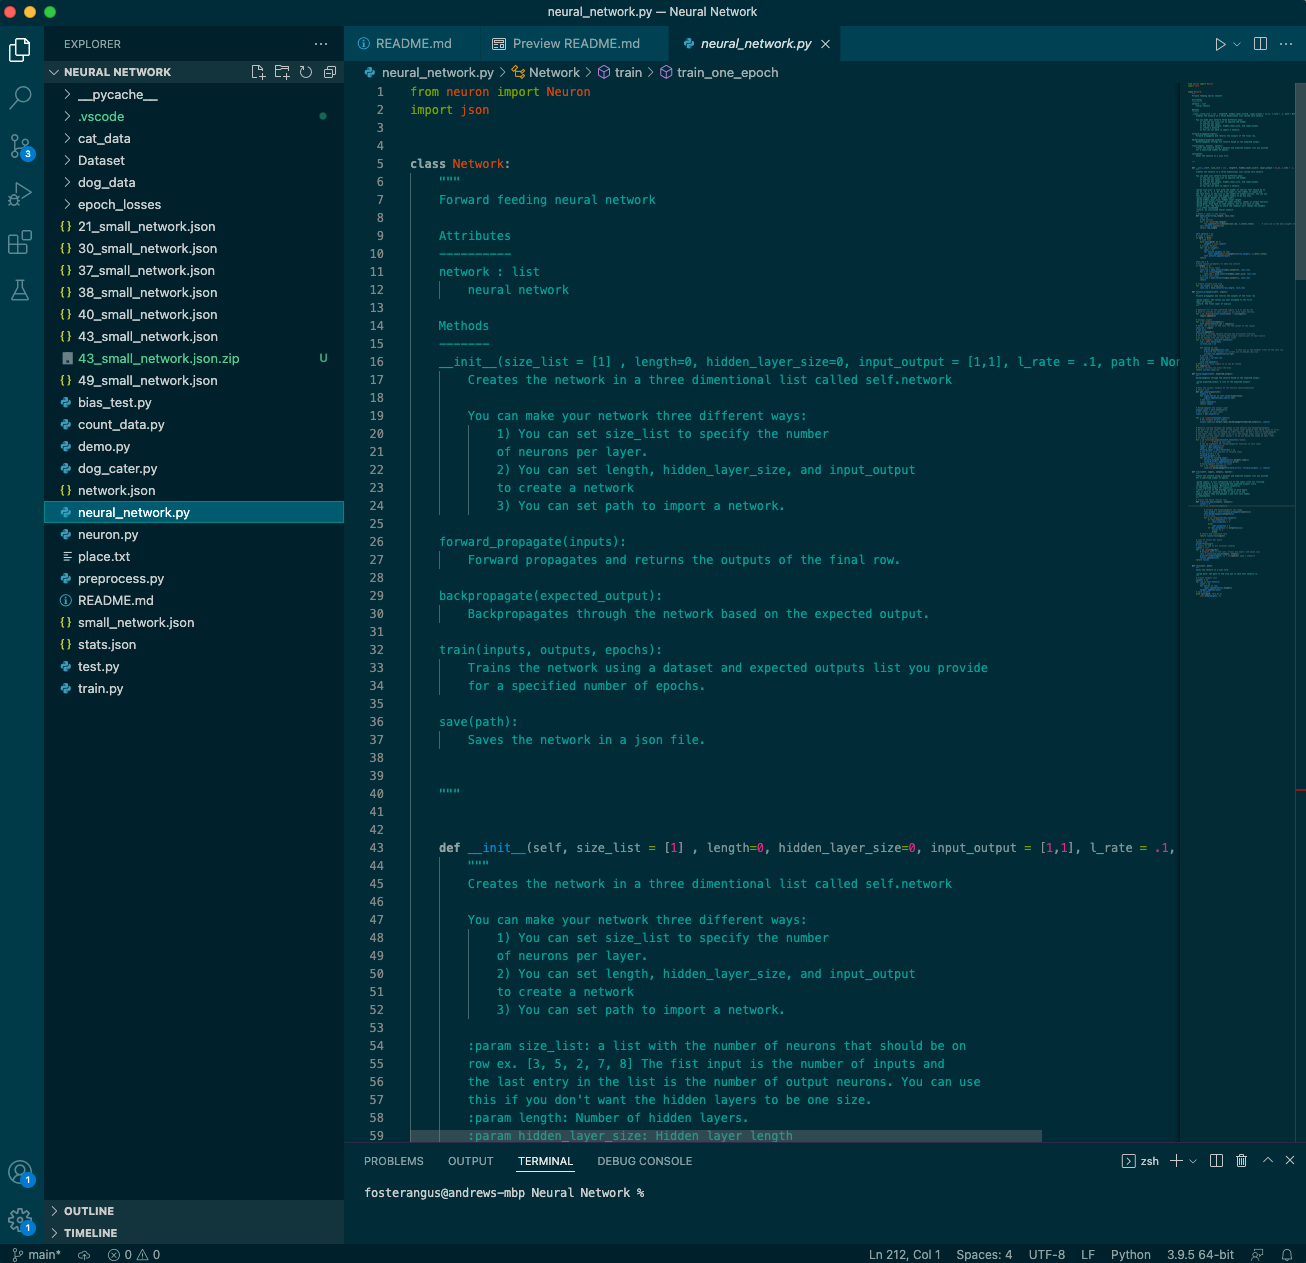
Task: Open Run and Debug view
Action: pyautogui.click(x=20, y=194)
